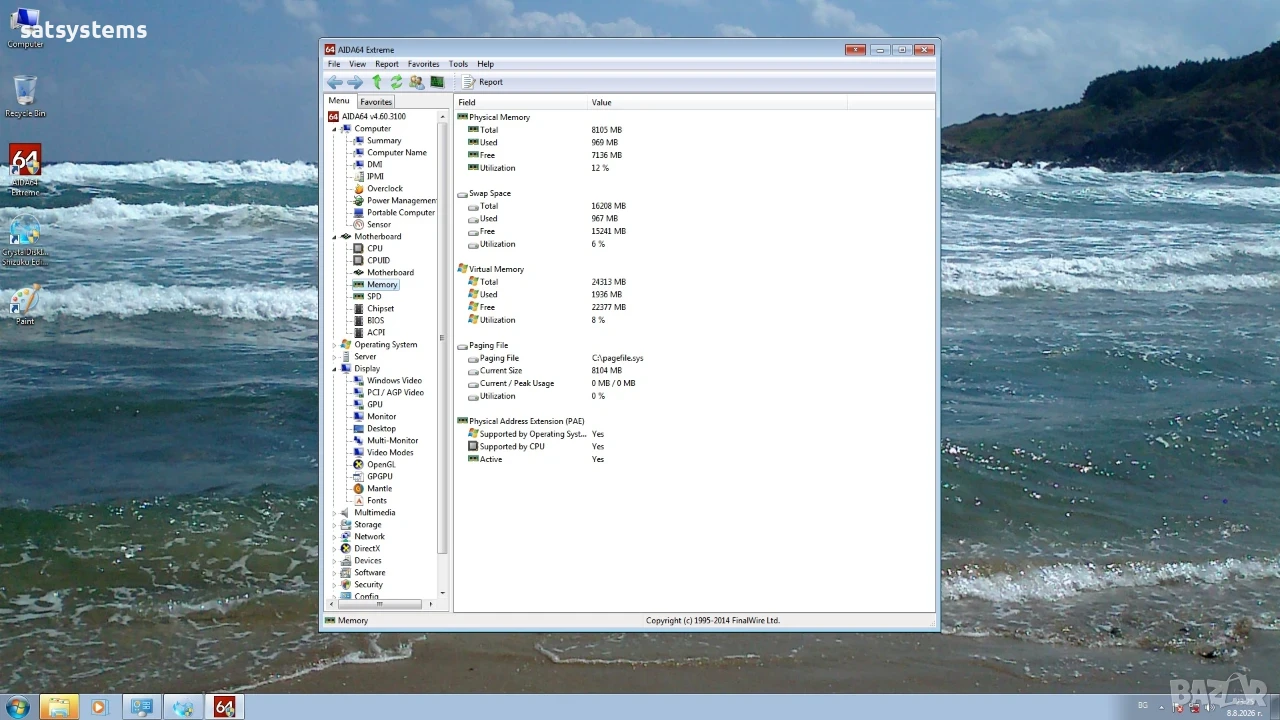This screenshot has height=720, width=1280.
Task: Collapse the Motherboard category node
Action: (x=335, y=237)
